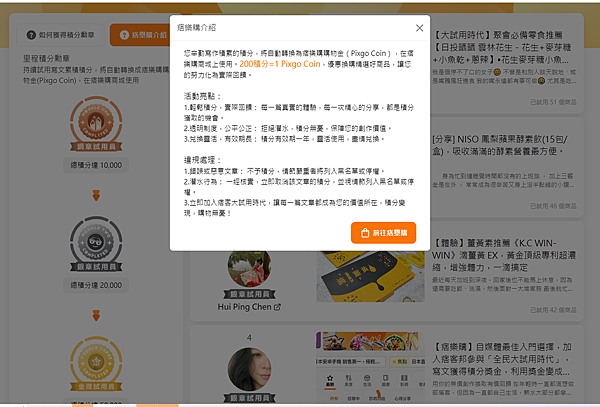
Task: Click the yellow 滴薑黃 product thumbnail
Action: click(x=370, y=277)
